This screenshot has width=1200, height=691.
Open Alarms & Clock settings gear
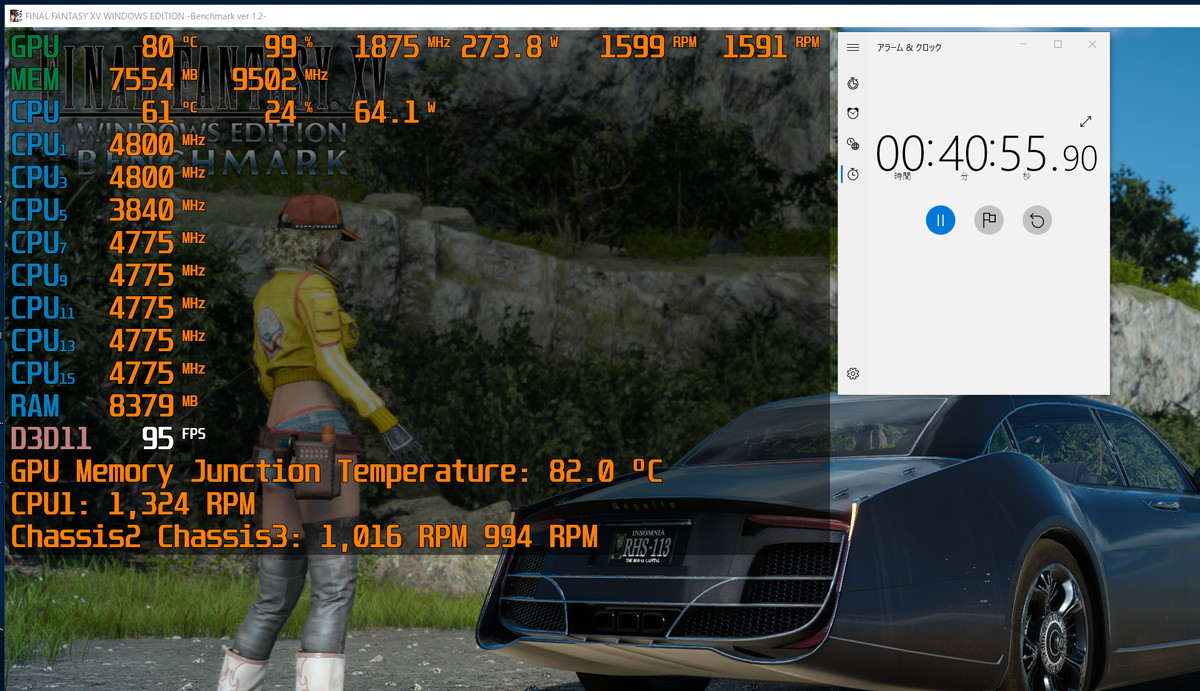click(853, 373)
